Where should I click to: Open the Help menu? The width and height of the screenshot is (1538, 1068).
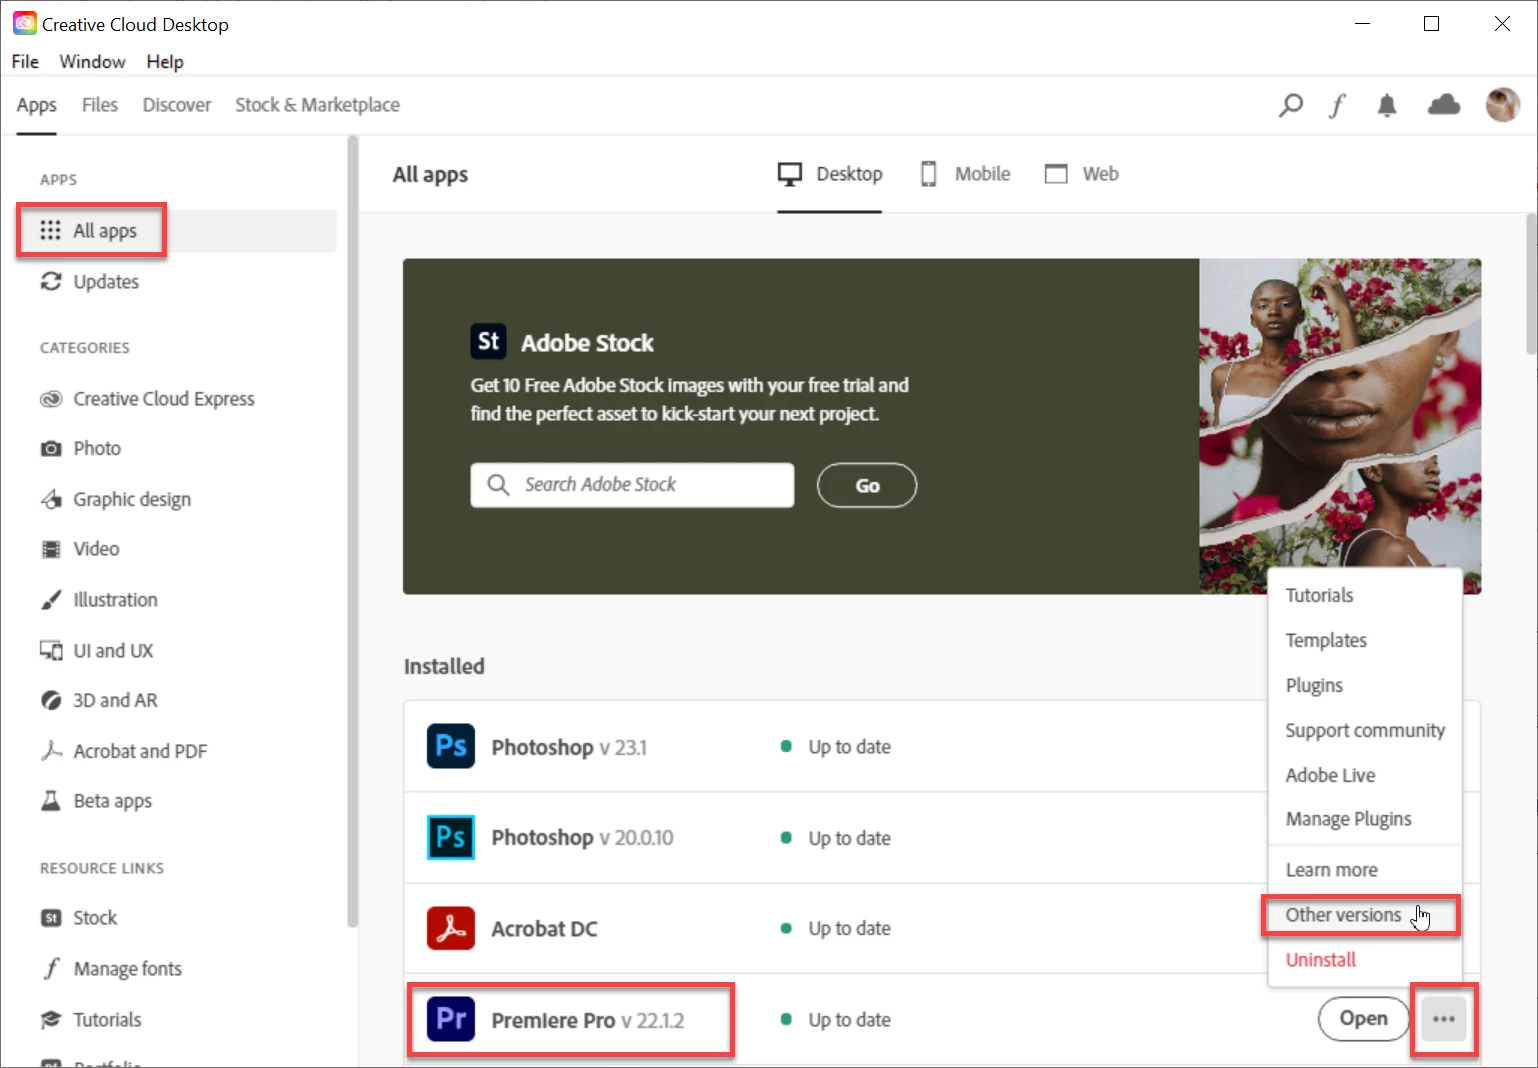pos(165,62)
